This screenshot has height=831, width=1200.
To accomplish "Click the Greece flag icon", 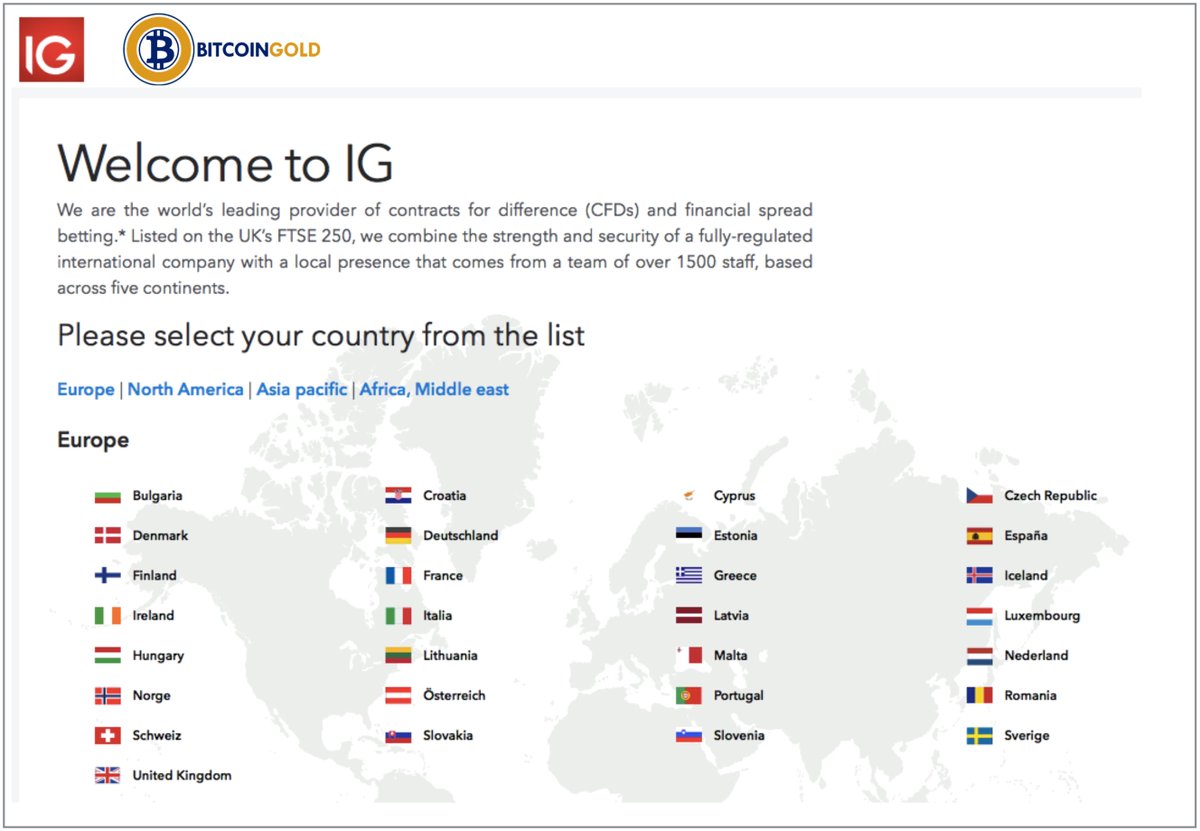I will click(688, 576).
